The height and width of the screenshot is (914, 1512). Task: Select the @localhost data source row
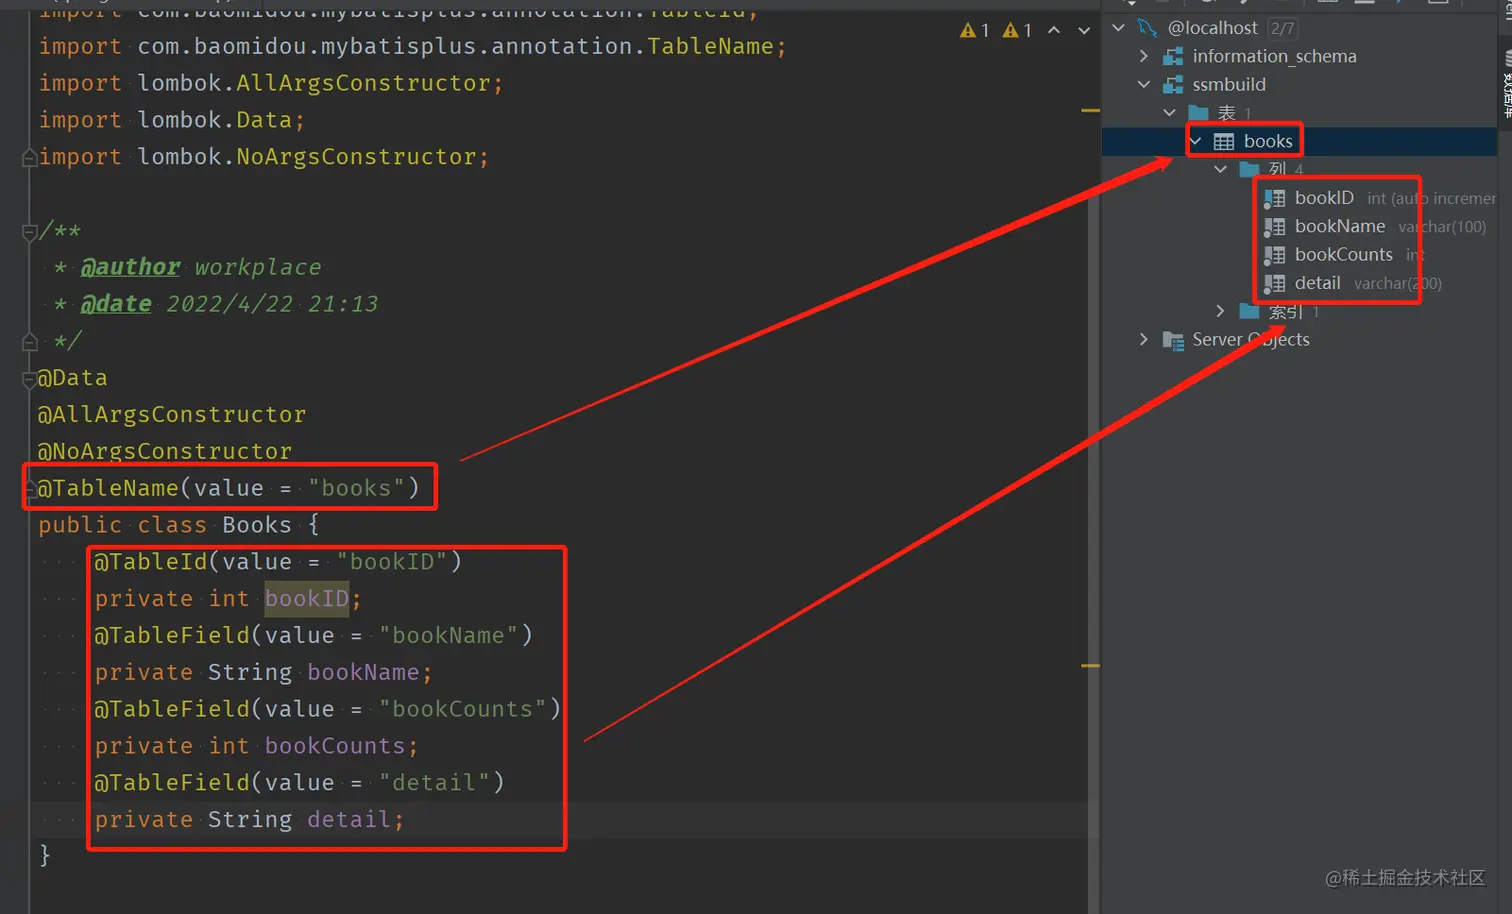pyautogui.click(x=1300, y=27)
